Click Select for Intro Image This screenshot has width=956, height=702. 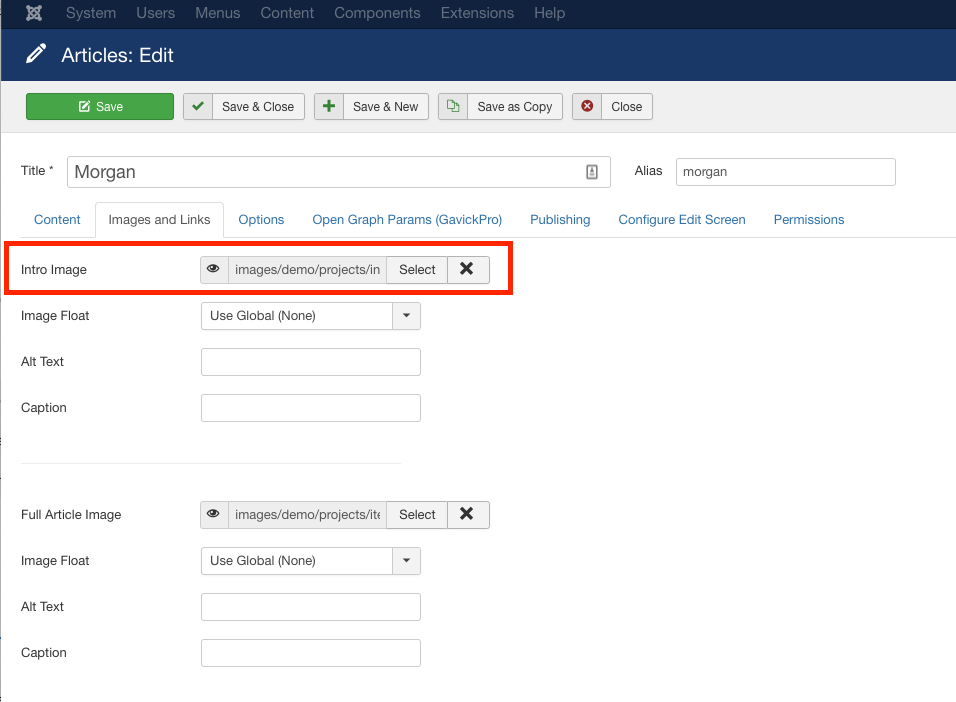(x=417, y=269)
